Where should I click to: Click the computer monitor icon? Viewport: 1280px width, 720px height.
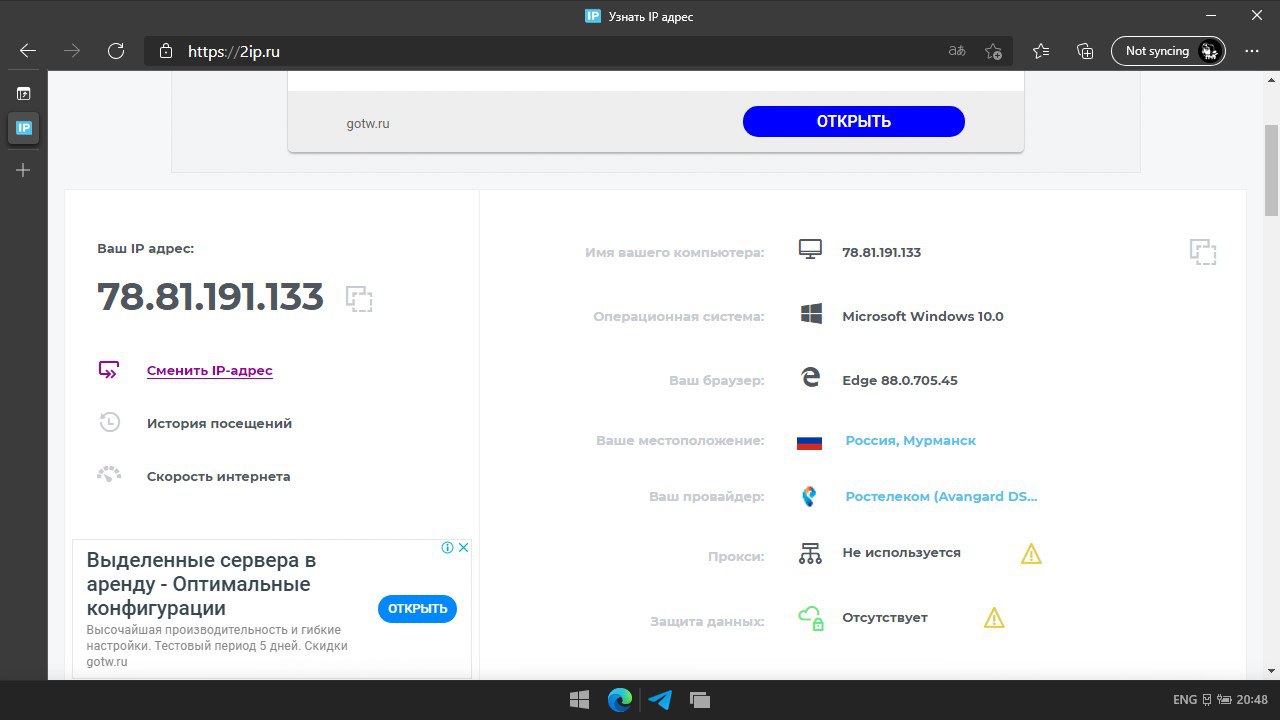click(x=810, y=250)
